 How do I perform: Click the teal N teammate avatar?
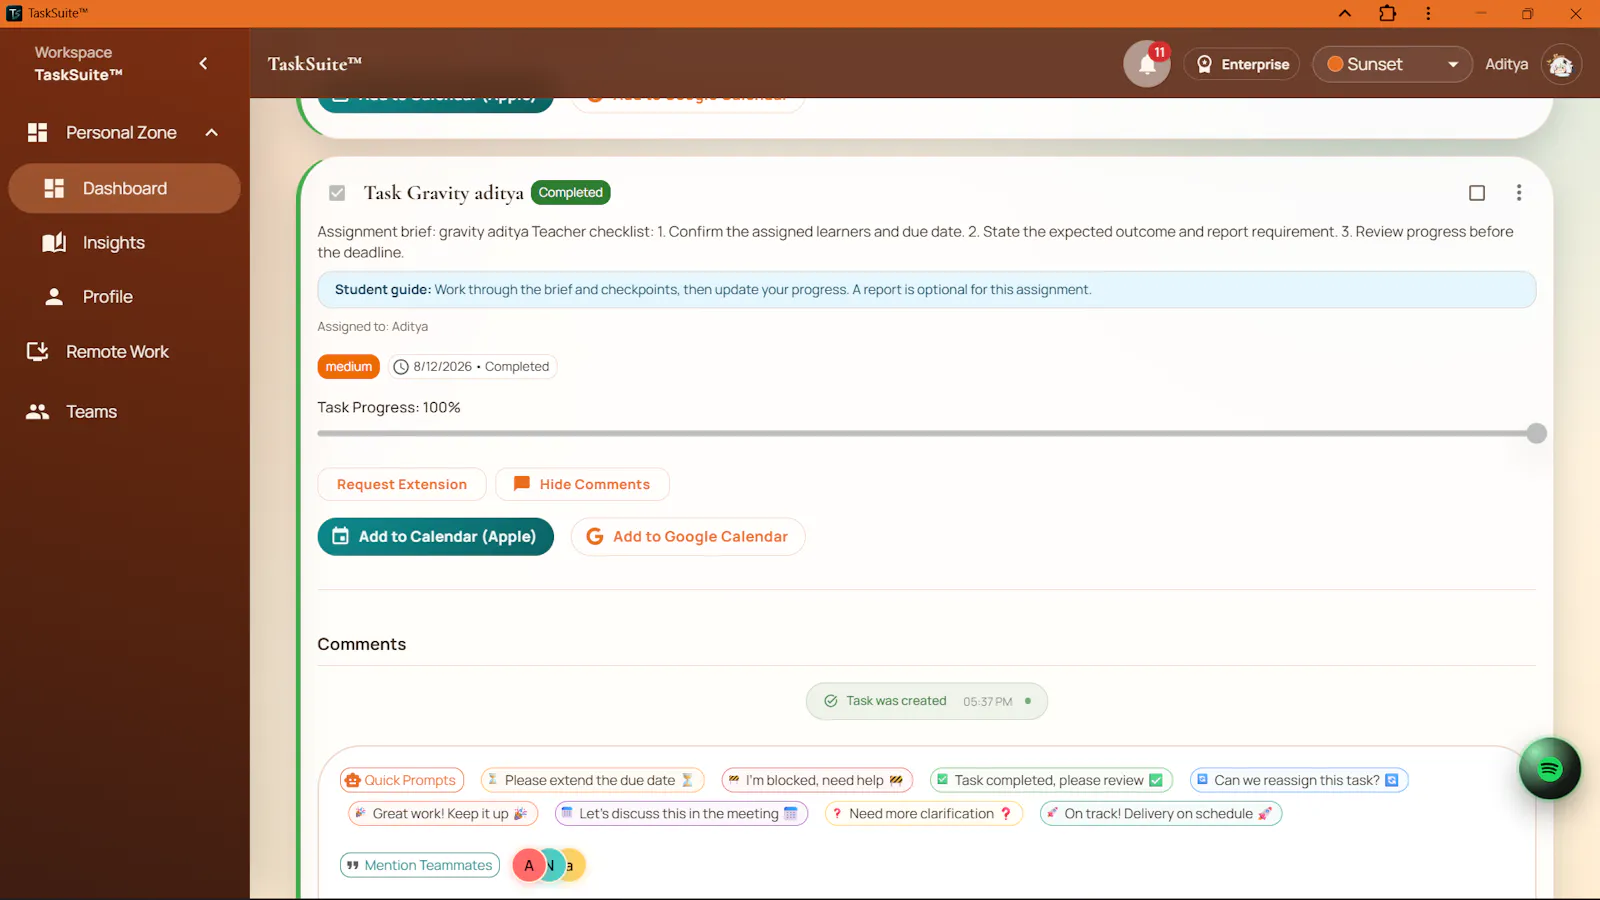[553, 865]
